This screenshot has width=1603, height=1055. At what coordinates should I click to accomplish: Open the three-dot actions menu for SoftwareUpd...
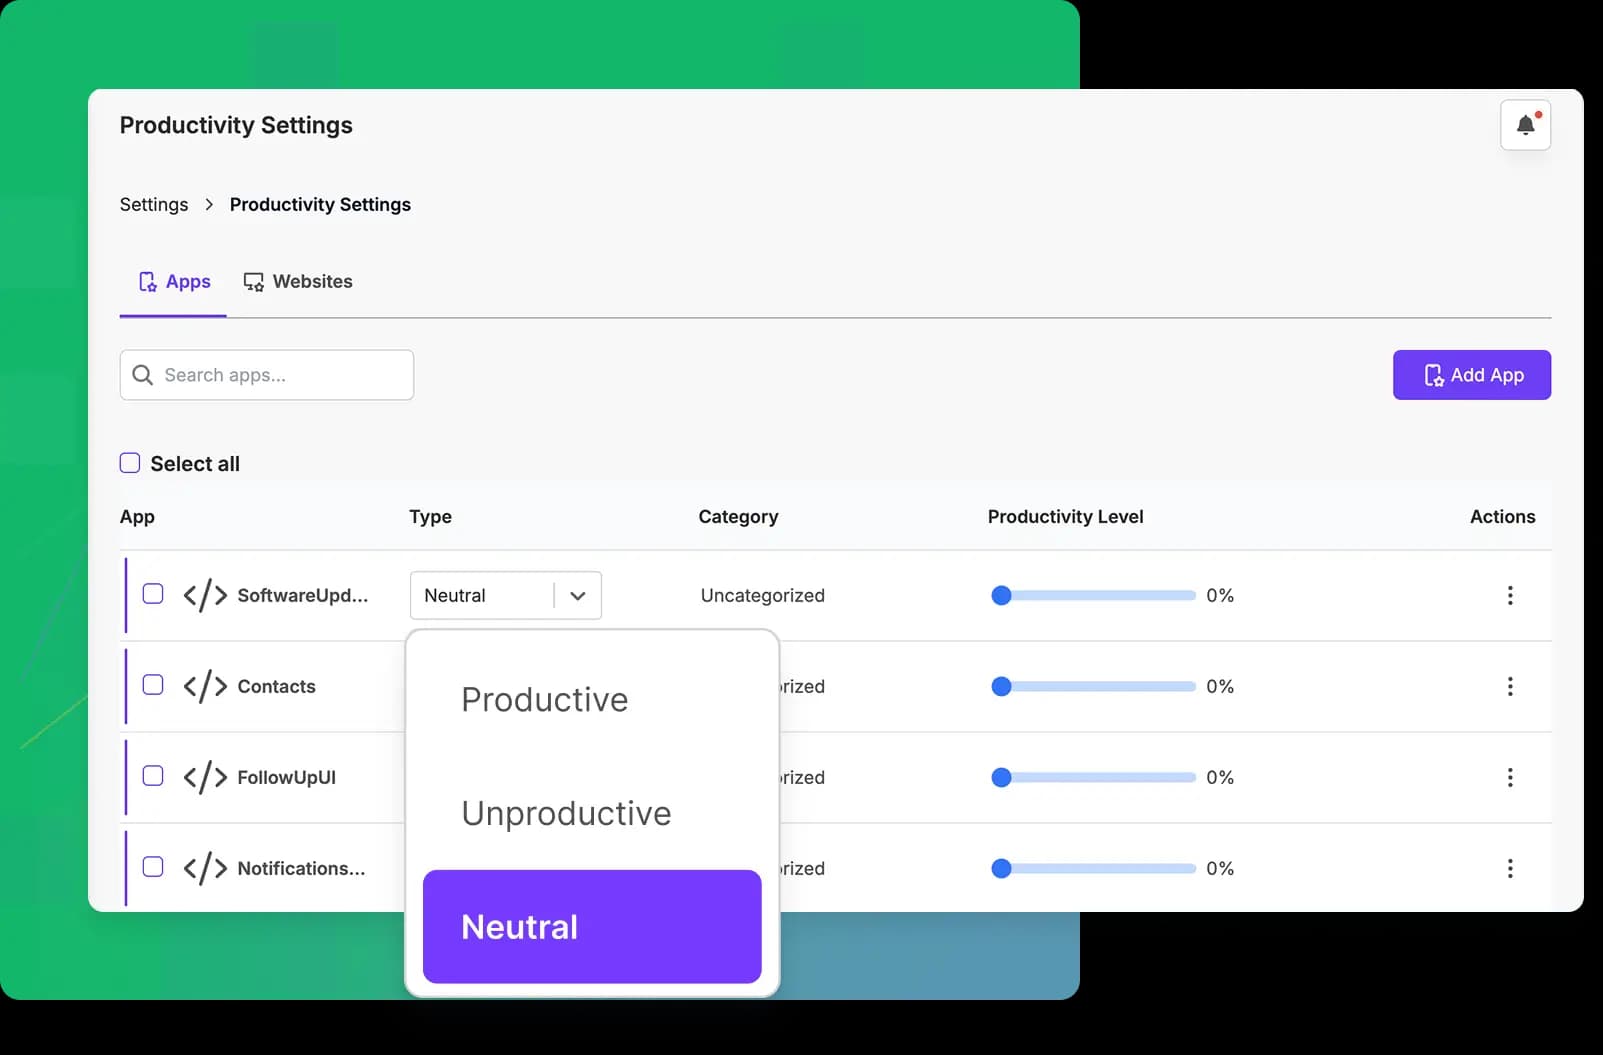pyautogui.click(x=1510, y=596)
